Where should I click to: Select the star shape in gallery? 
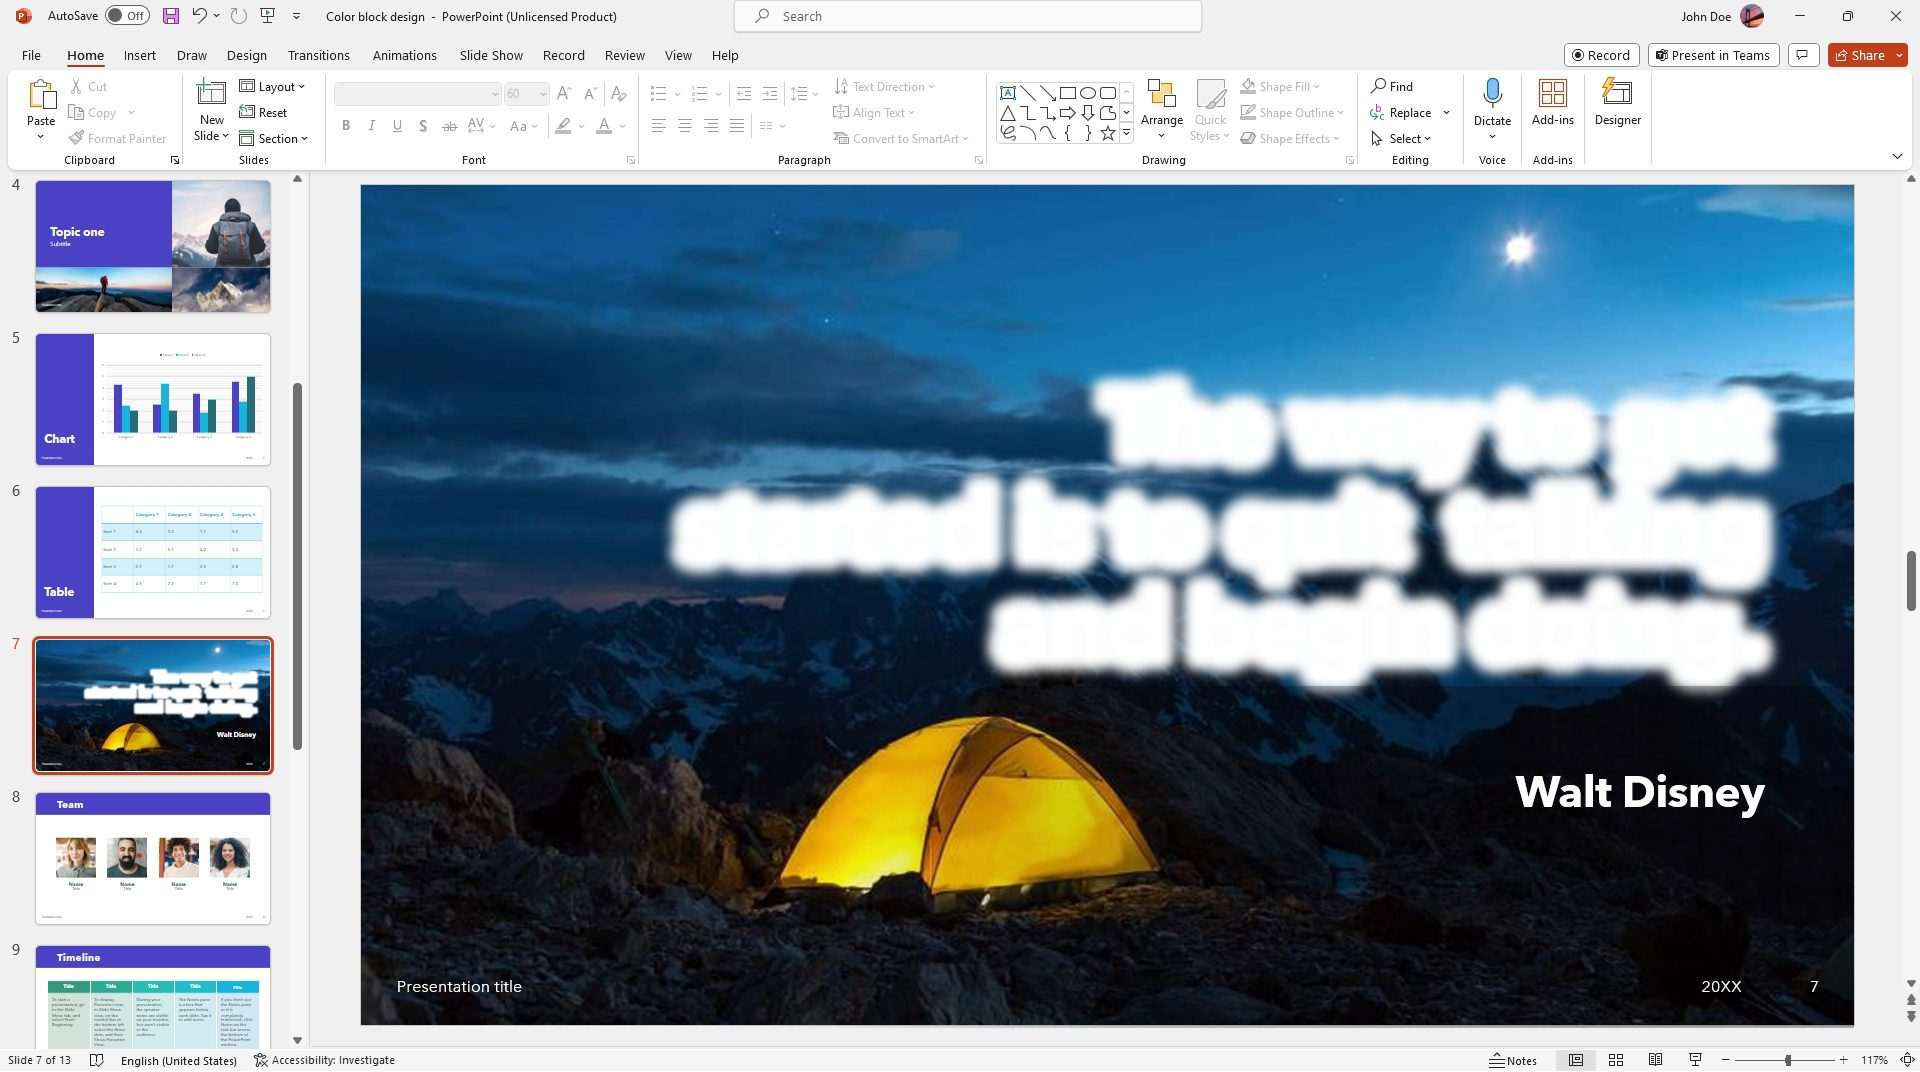coord(1108,133)
